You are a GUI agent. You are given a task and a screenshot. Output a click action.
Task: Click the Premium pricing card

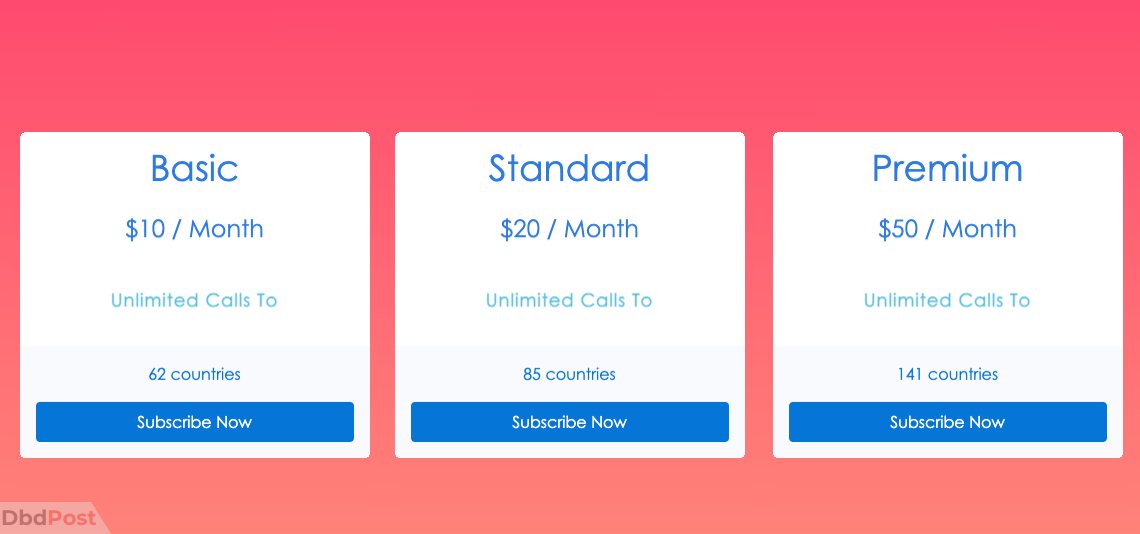[x=947, y=295]
